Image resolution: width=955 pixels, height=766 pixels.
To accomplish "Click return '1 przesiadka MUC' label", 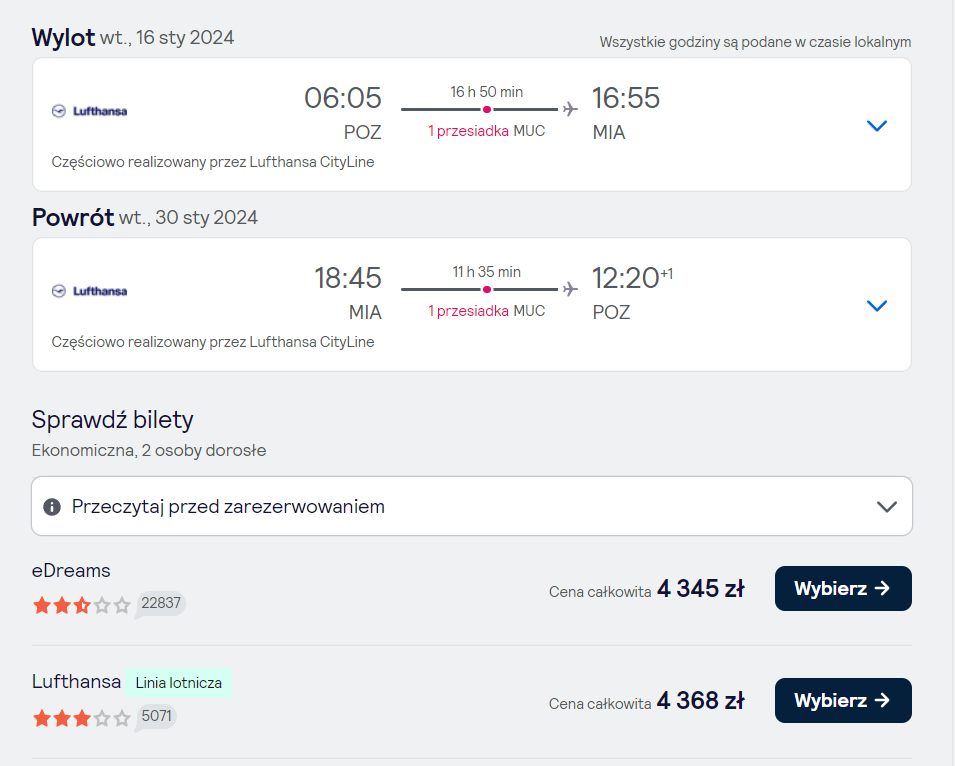I will (487, 311).
